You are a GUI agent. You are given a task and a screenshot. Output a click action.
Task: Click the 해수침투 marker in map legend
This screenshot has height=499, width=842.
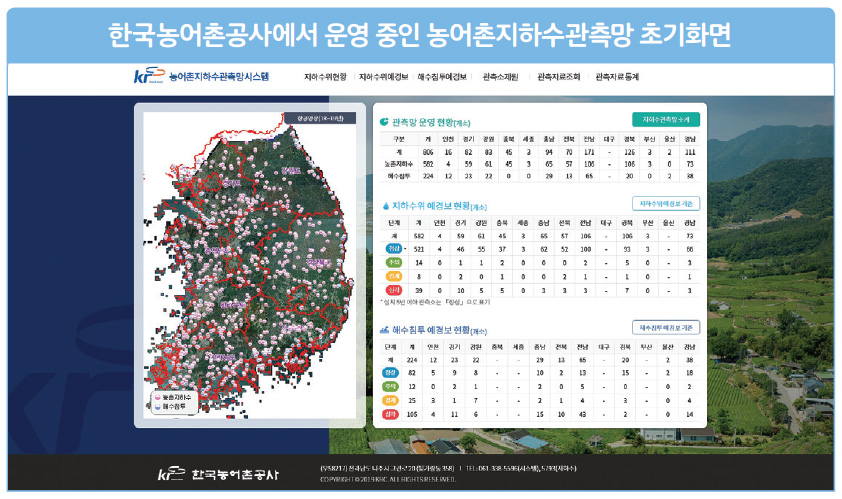point(158,407)
